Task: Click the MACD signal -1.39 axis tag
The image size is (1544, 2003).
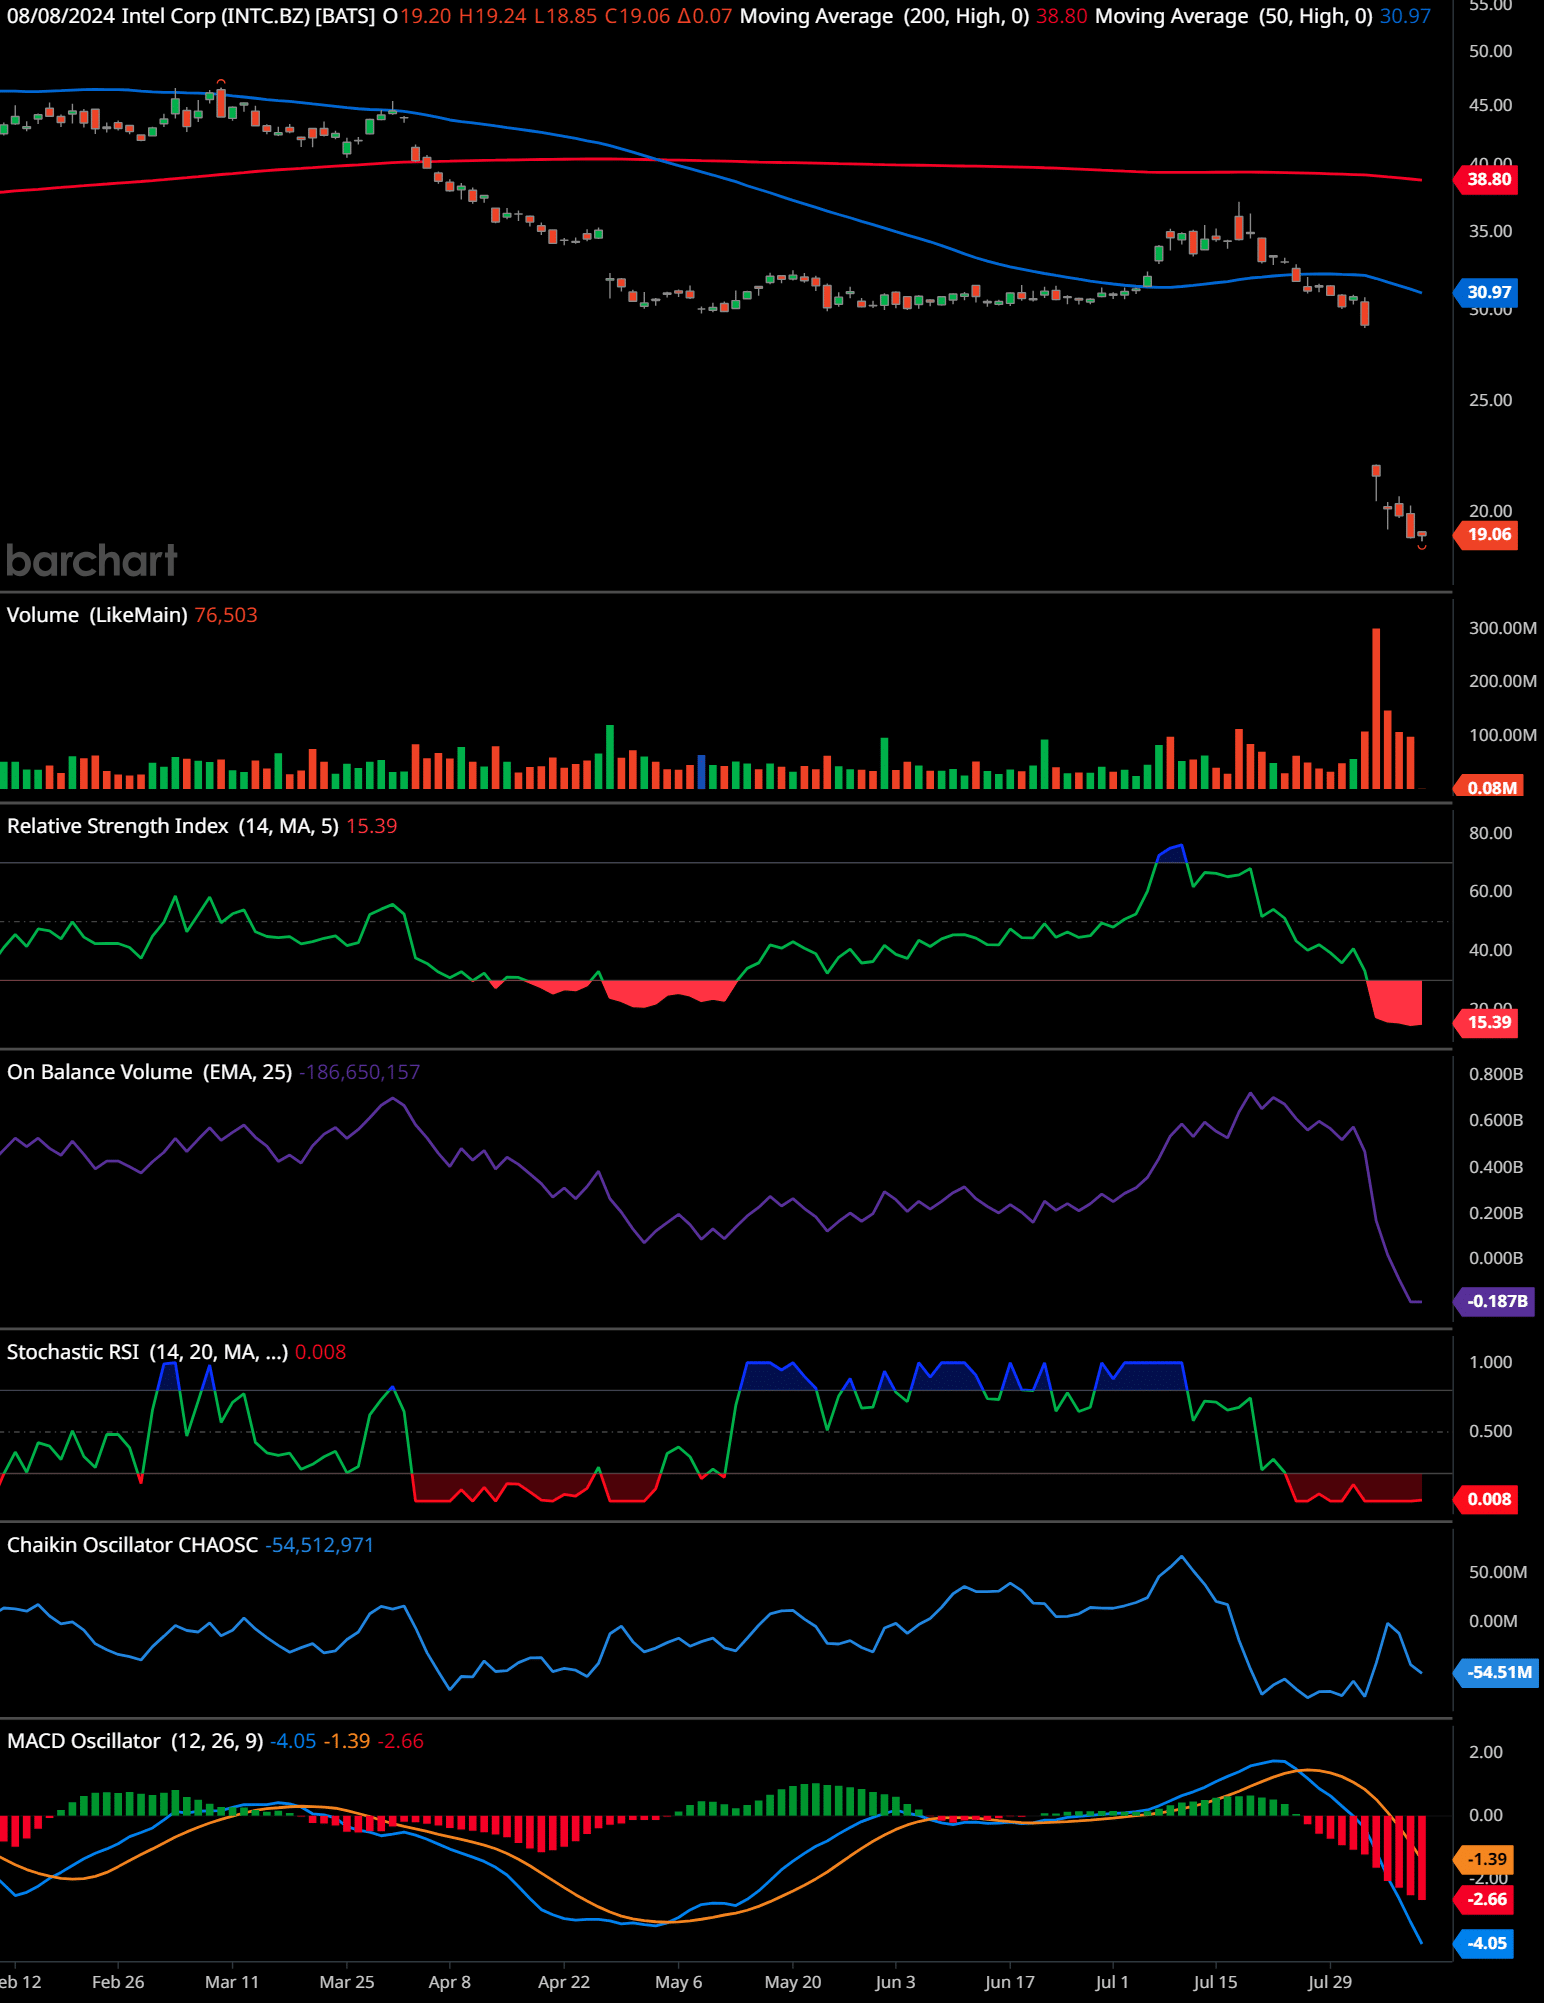Action: 1486,1859
